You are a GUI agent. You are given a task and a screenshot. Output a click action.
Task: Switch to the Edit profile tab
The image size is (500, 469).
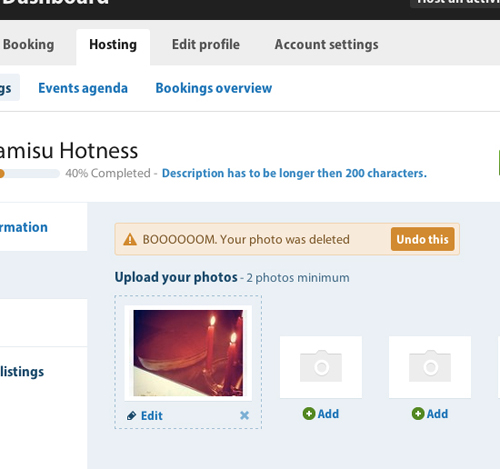(206, 45)
